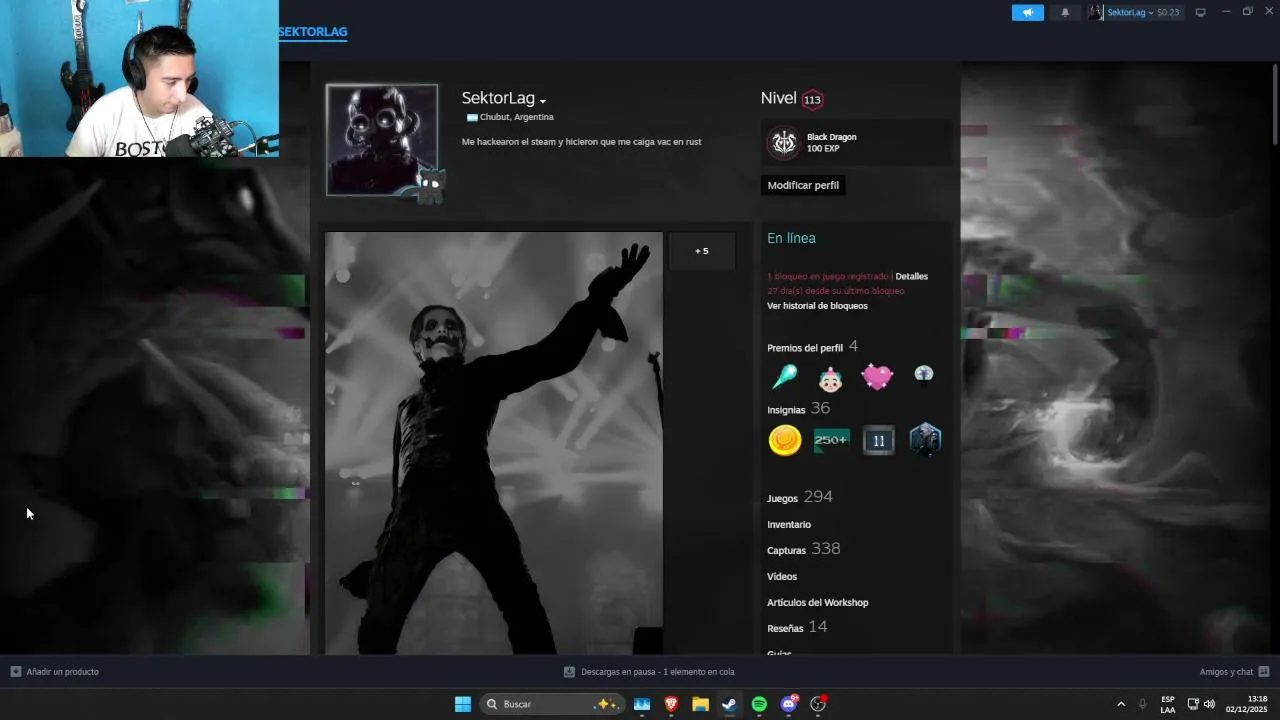Screen dimensions: 1280x720
Task: Click the 100 EXP text
Action: [823, 149]
